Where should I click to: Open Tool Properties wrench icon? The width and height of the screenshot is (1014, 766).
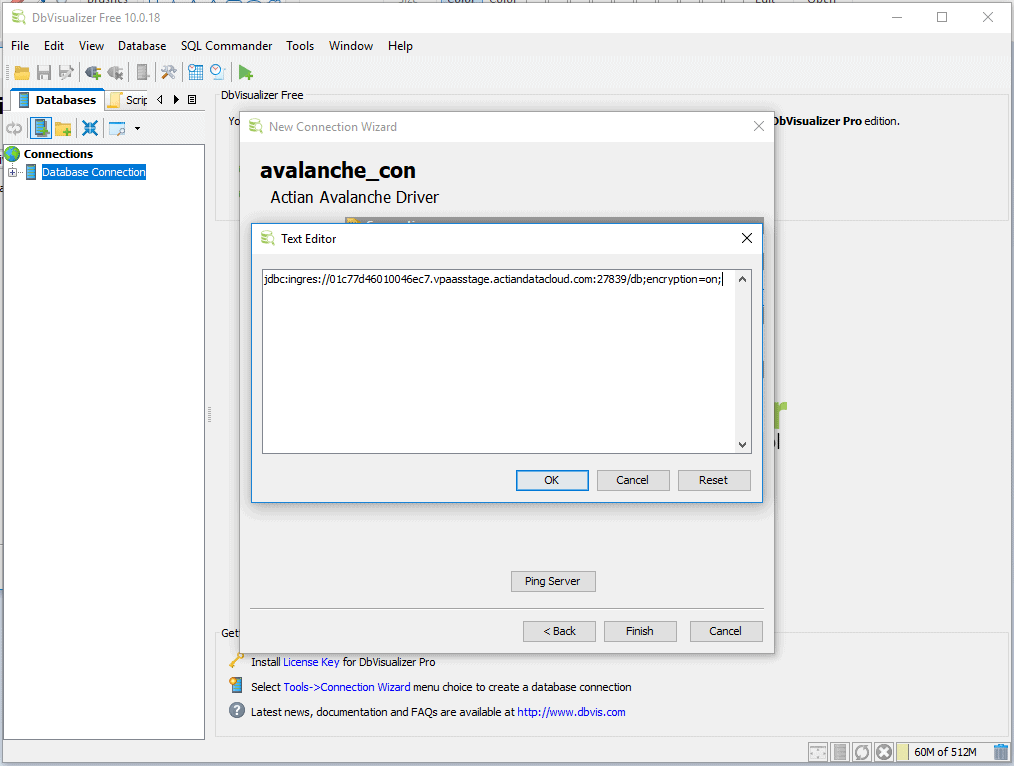point(168,72)
